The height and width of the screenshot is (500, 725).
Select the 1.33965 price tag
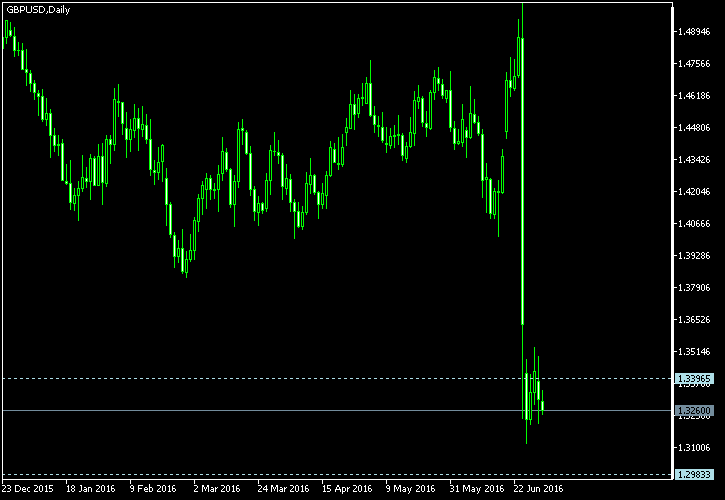pos(694,379)
